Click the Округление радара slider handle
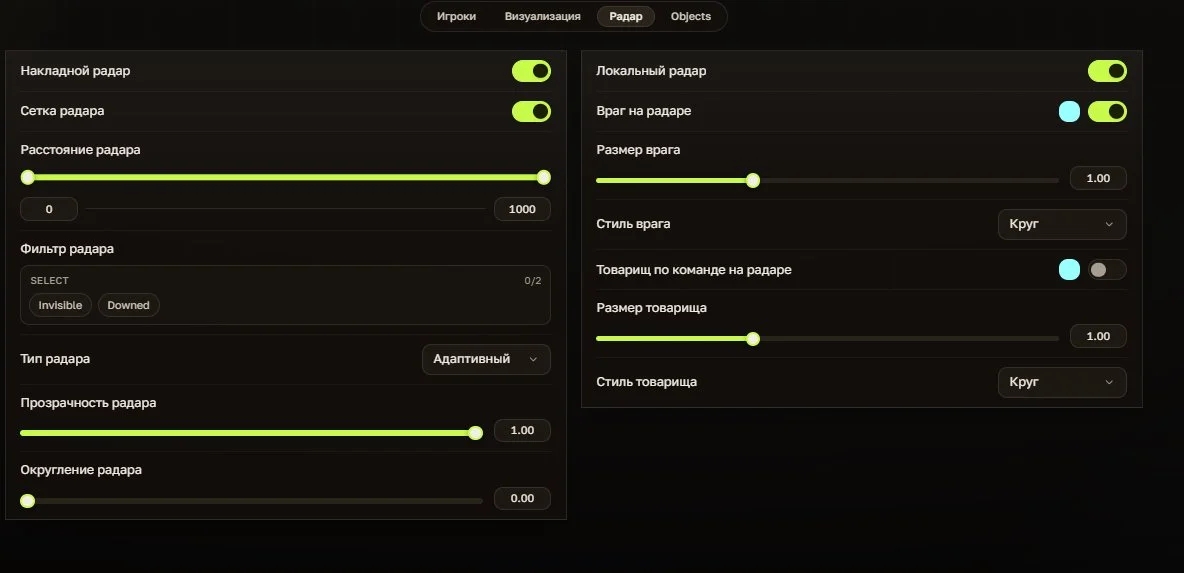The width and height of the screenshot is (1184, 573). coord(28,501)
